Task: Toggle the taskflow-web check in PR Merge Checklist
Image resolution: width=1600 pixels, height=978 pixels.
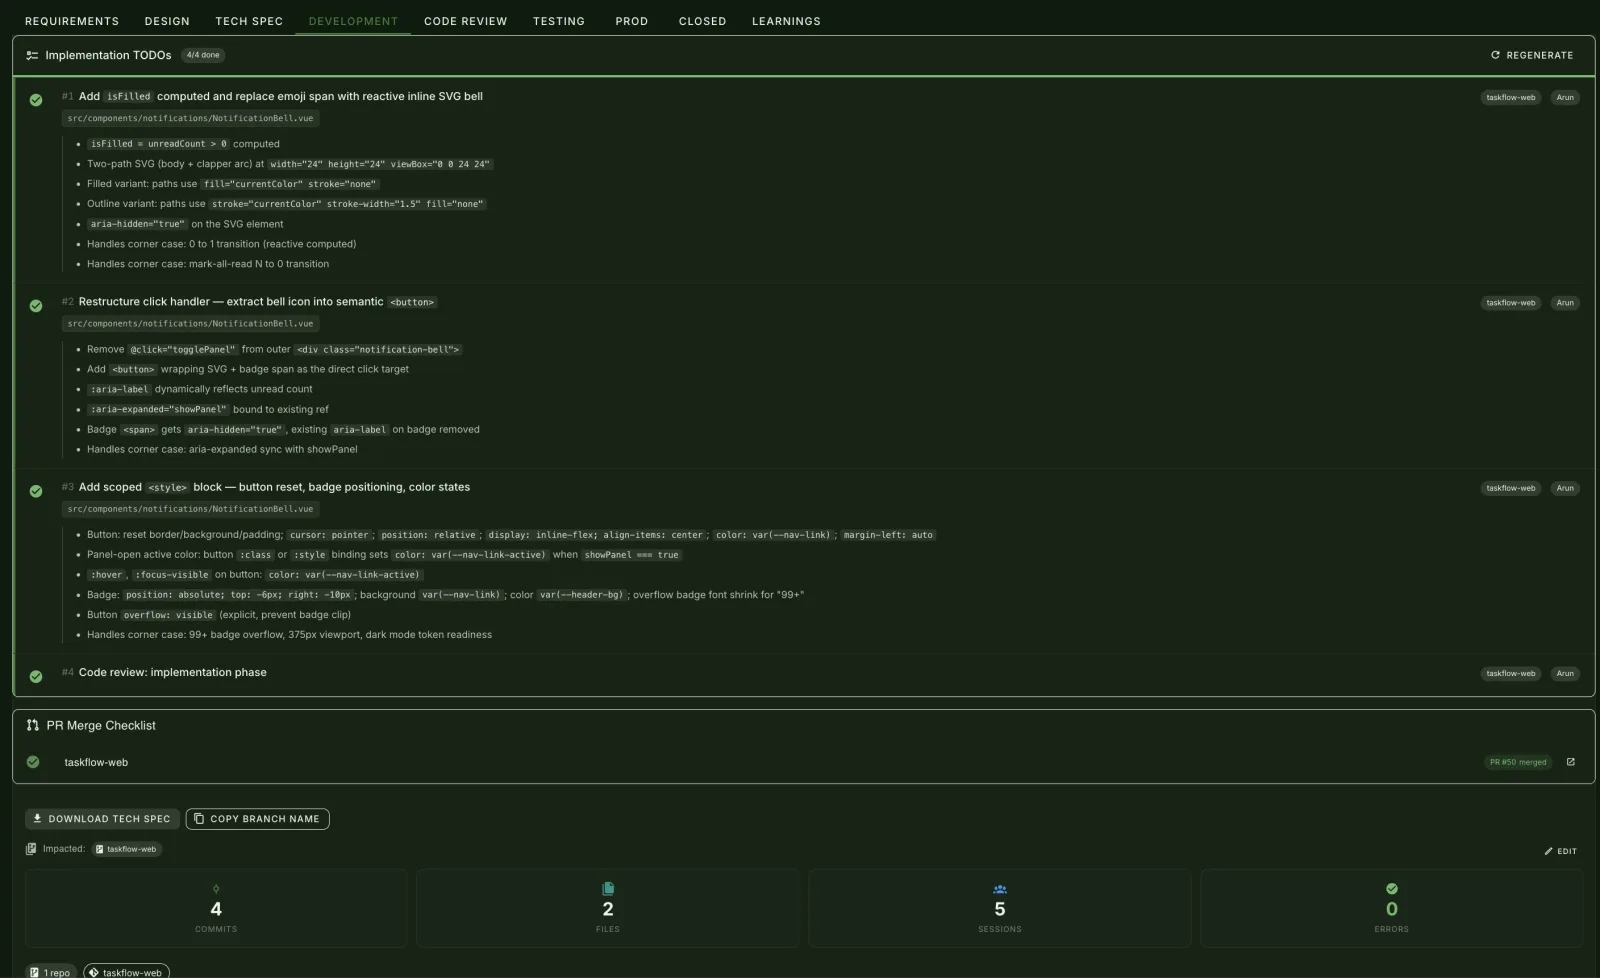Action: point(33,762)
